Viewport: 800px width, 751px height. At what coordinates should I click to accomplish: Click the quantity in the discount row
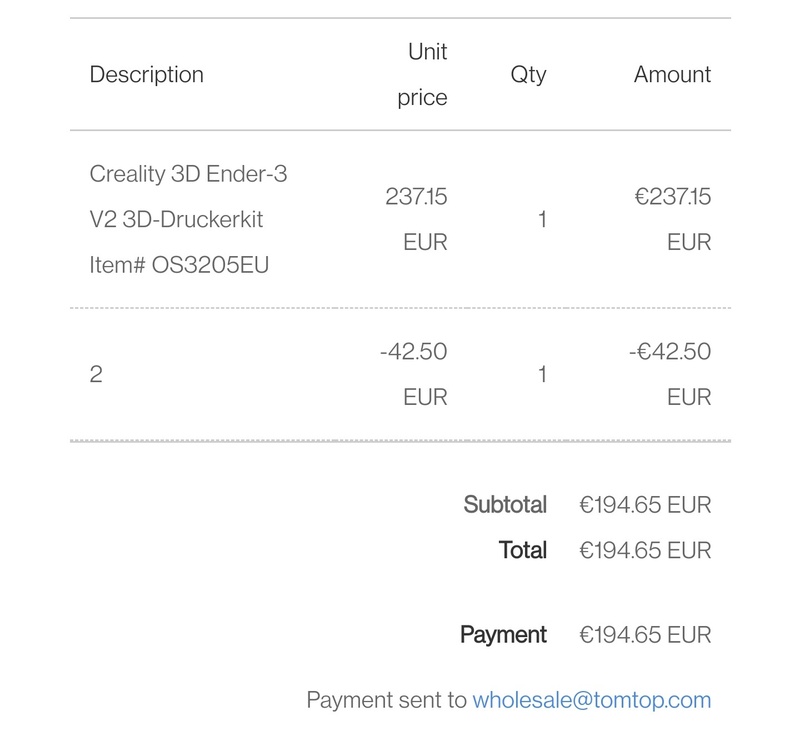pos(542,375)
